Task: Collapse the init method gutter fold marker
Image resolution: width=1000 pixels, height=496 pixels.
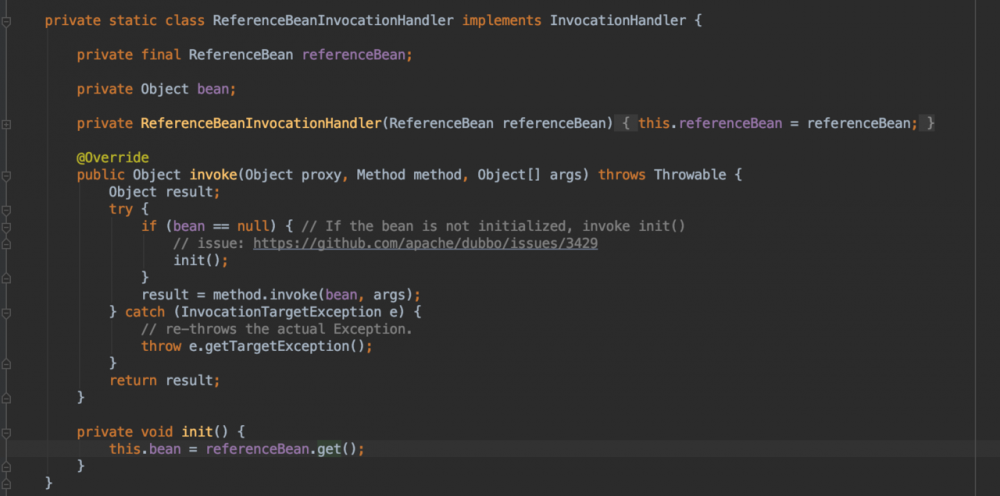Action: pyautogui.click(x=6, y=432)
